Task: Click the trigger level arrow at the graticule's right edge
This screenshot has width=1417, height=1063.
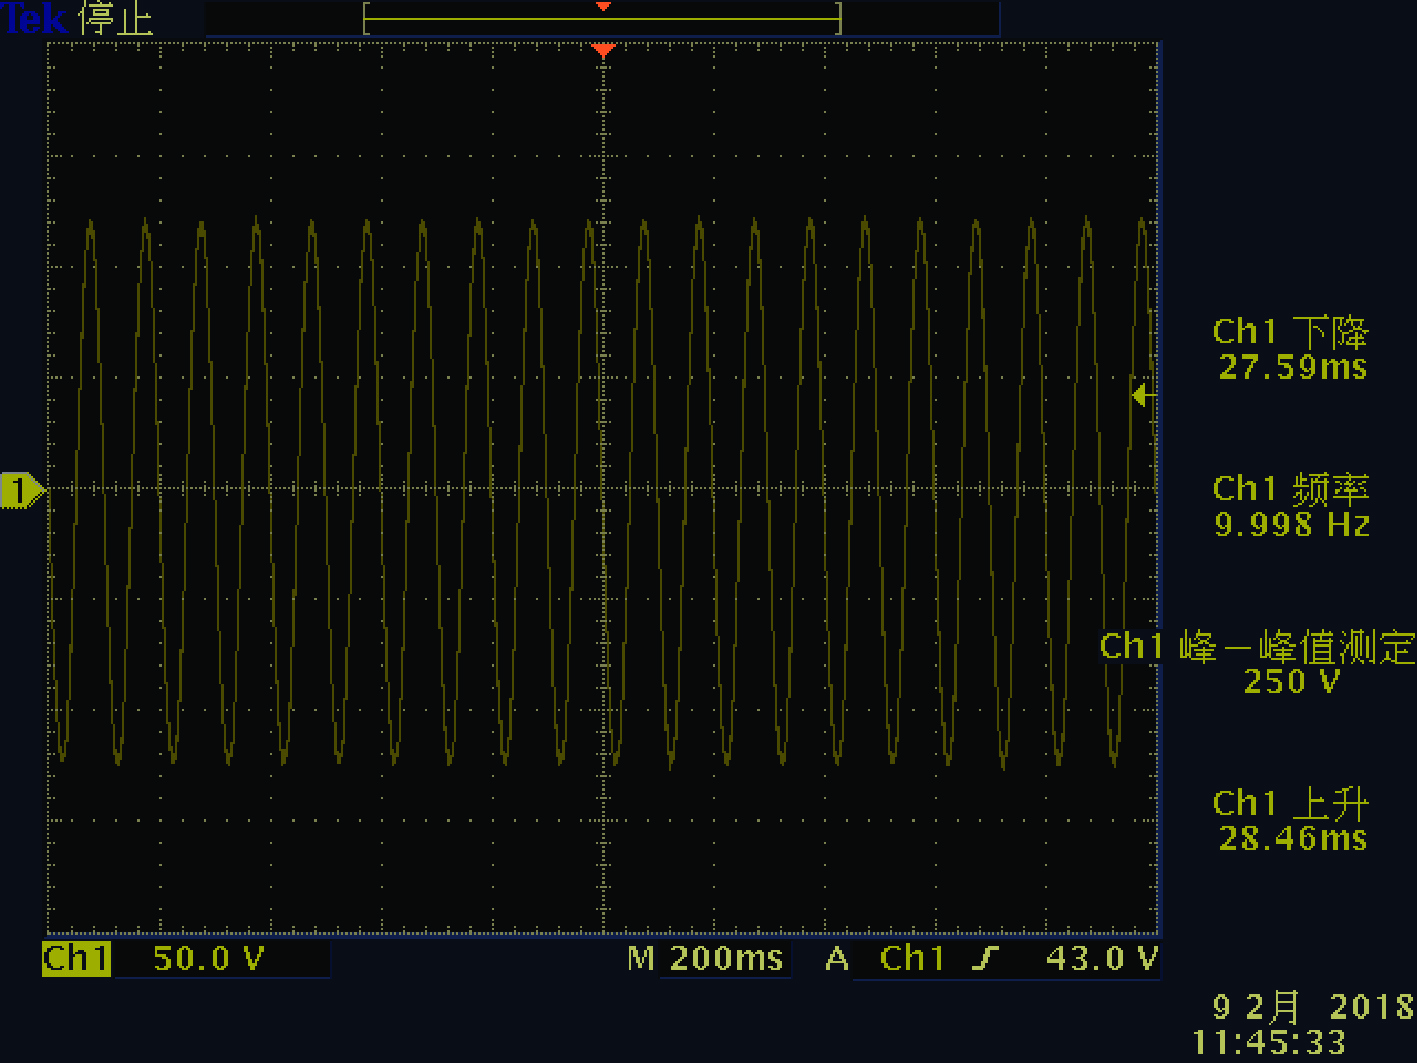Action: [x=1143, y=396]
